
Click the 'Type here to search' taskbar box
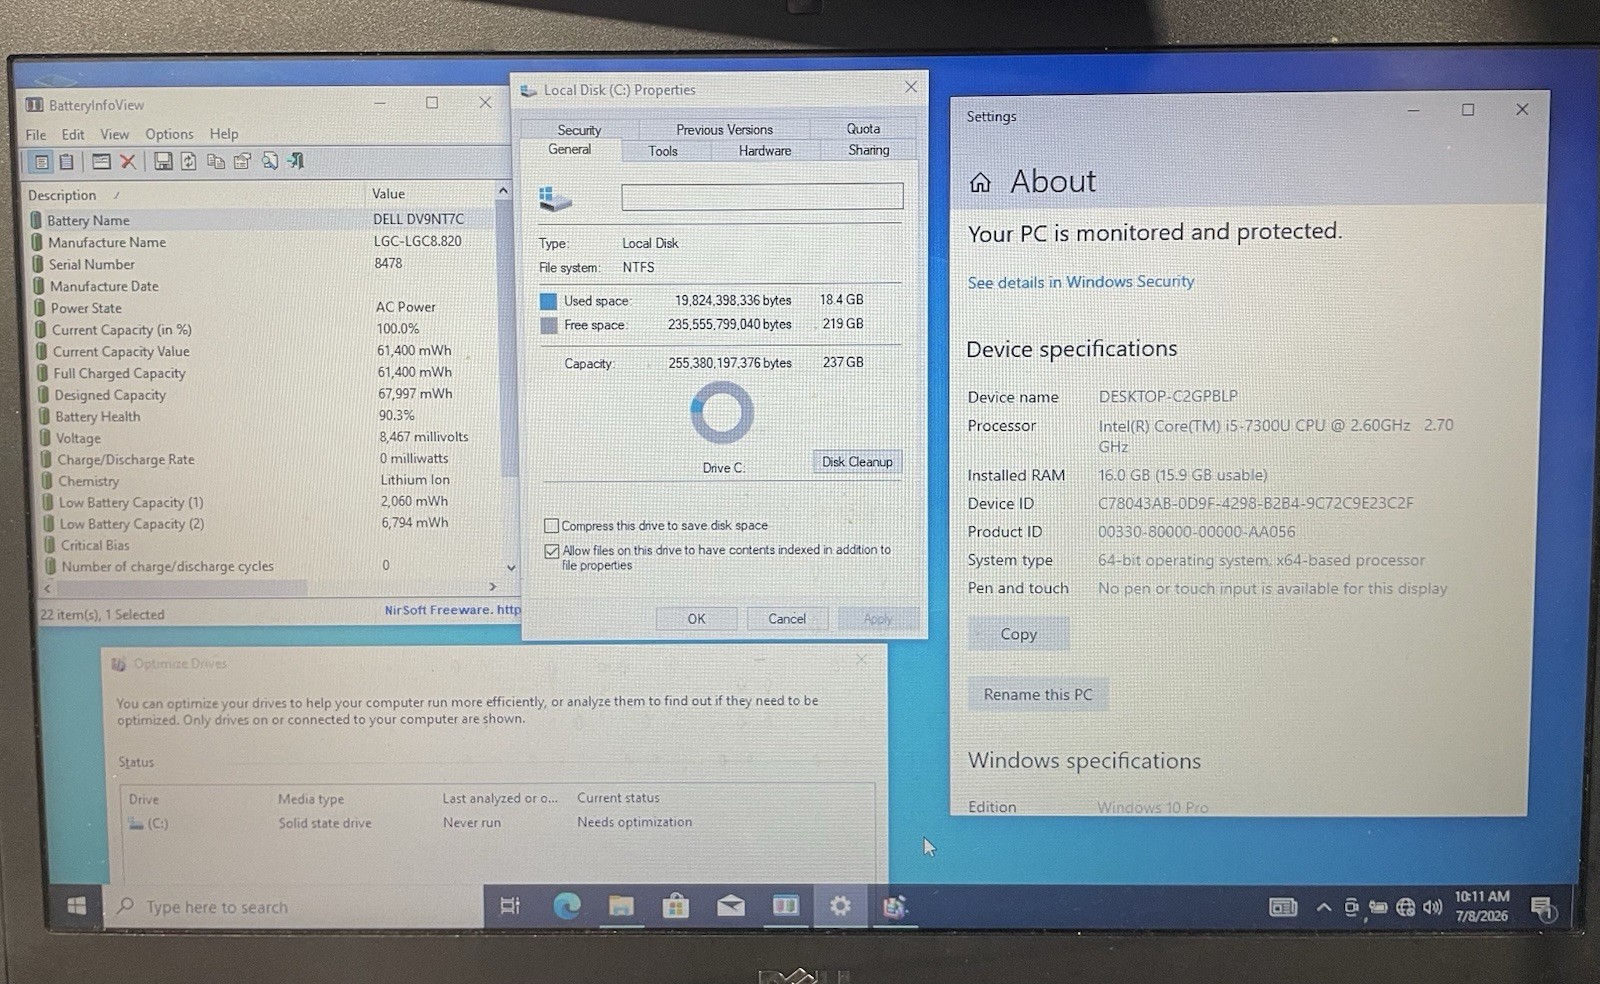tap(293, 907)
